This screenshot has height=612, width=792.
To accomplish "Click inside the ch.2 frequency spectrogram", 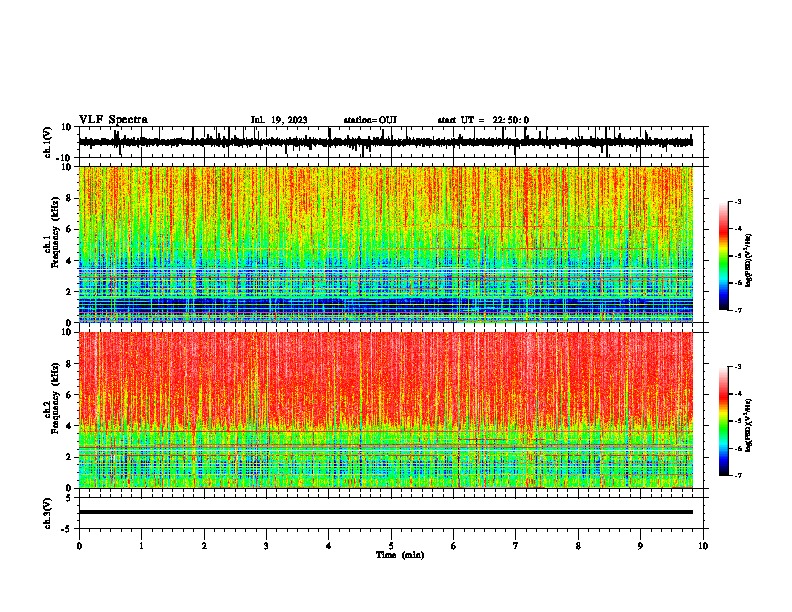I will [x=386, y=410].
